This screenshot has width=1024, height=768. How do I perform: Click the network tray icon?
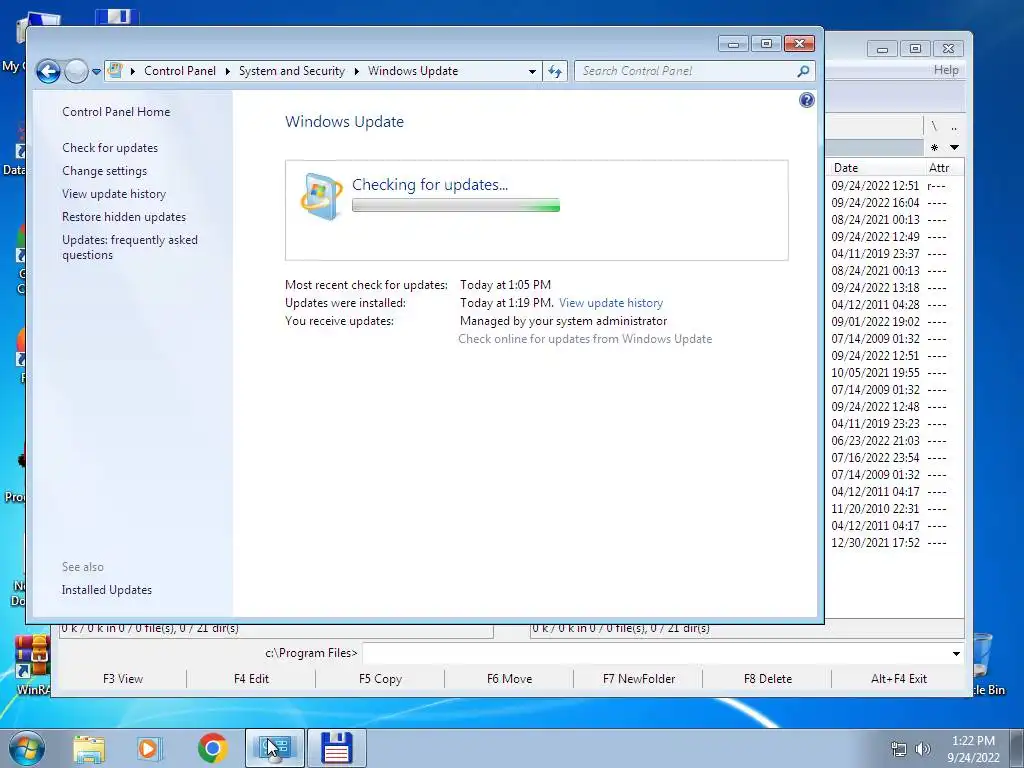[x=899, y=749]
